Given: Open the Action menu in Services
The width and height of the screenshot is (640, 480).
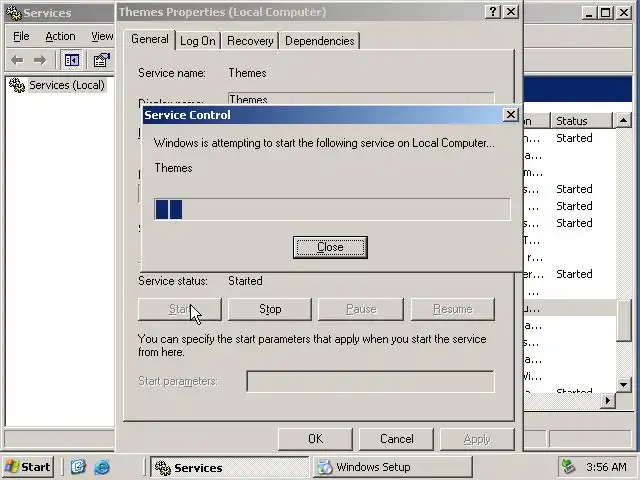Looking at the screenshot, I should click(60, 37).
